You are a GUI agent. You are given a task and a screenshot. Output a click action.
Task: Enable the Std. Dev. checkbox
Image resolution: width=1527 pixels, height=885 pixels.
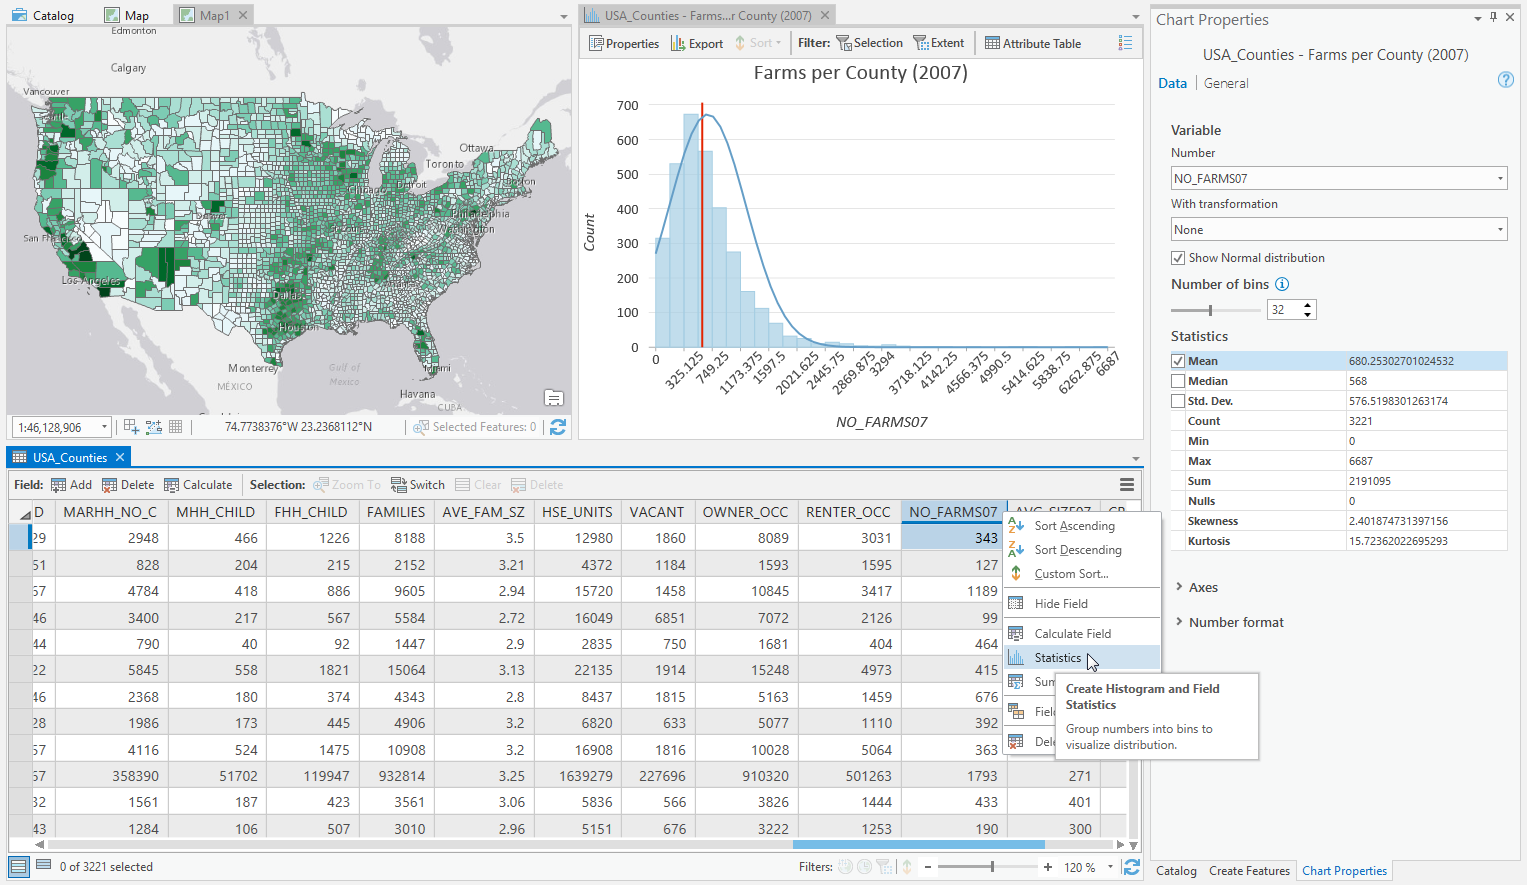pyautogui.click(x=1178, y=401)
